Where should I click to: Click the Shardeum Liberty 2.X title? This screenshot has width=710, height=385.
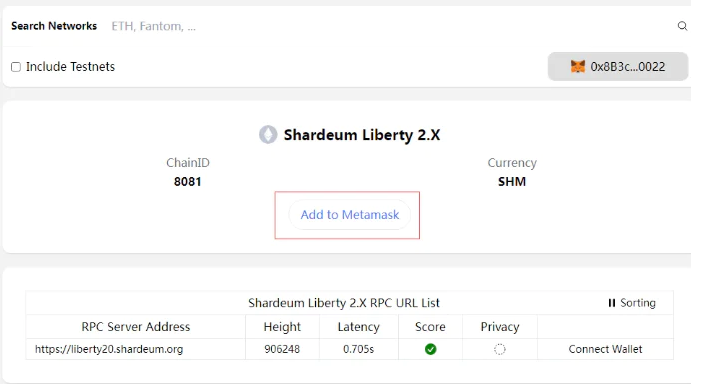[362, 135]
